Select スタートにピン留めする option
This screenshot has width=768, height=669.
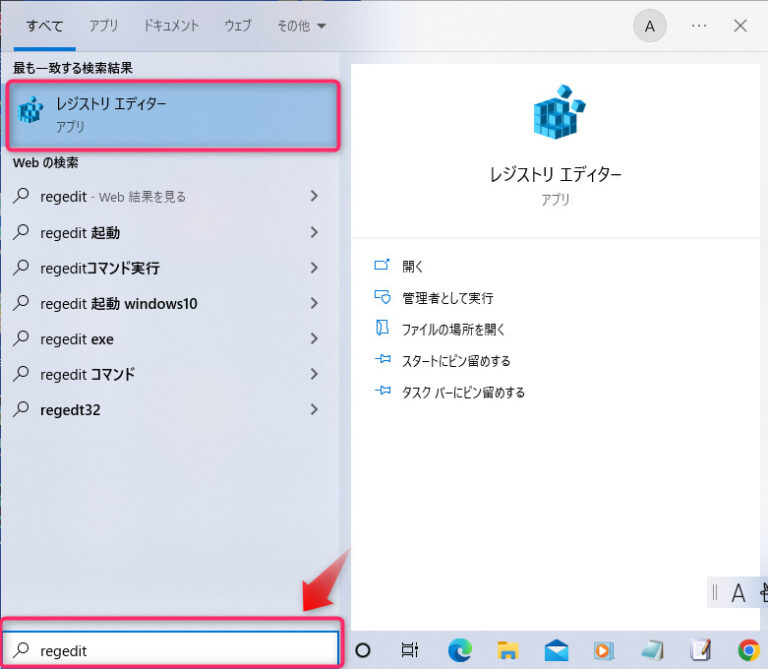[456, 361]
